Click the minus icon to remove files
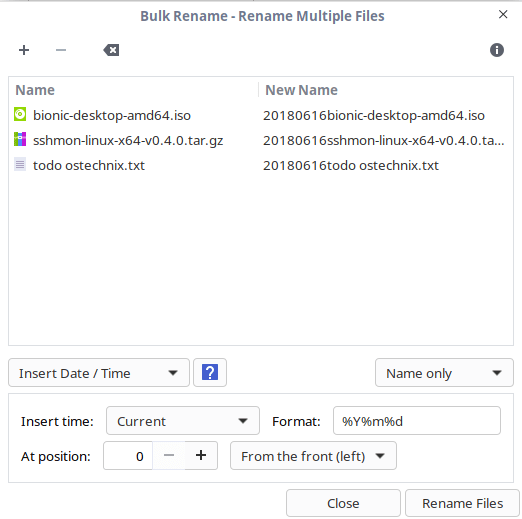This screenshot has width=522, height=519. pyautogui.click(x=61, y=50)
